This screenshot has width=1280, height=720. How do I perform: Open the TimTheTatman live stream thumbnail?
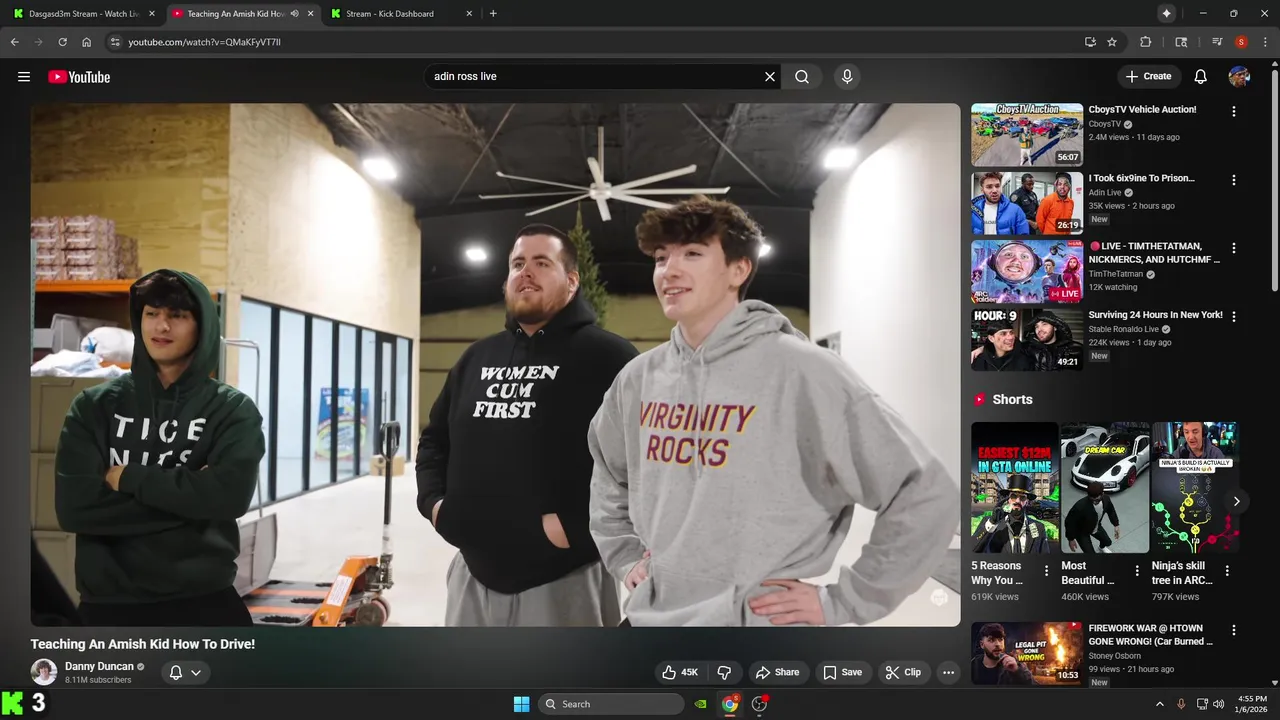[x=1027, y=271]
